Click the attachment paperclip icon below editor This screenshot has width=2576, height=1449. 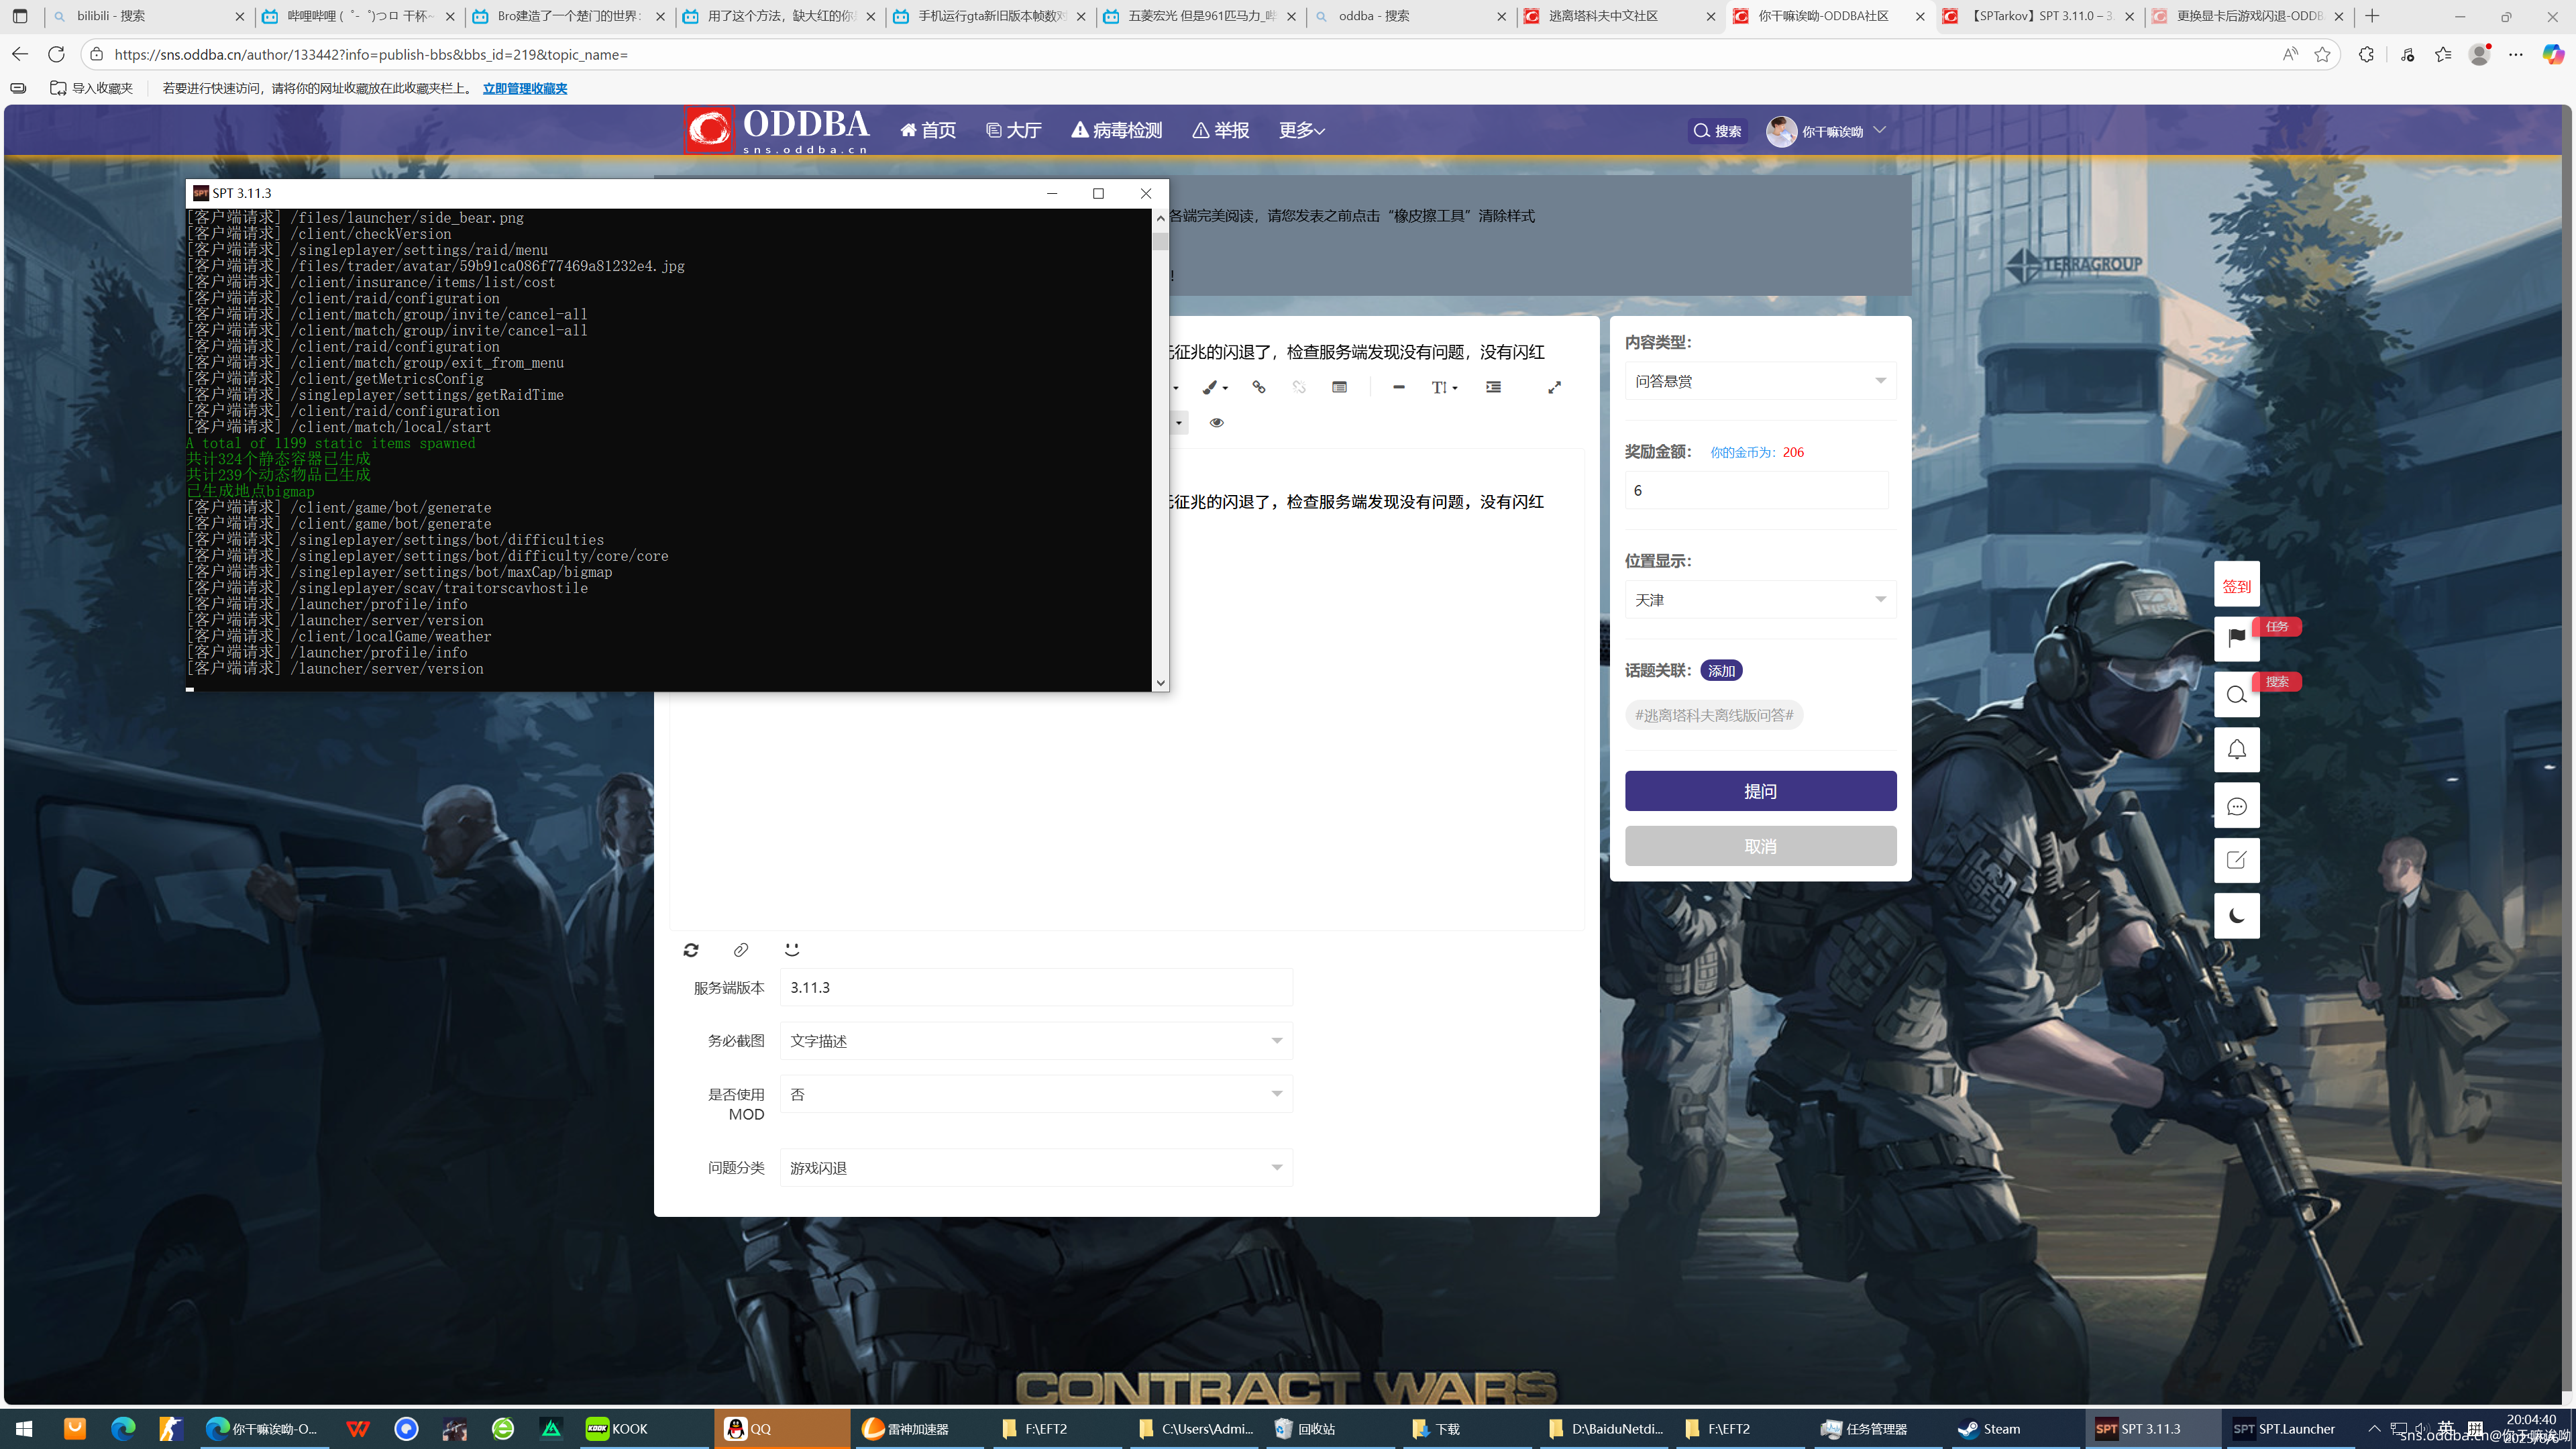pyautogui.click(x=741, y=949)
